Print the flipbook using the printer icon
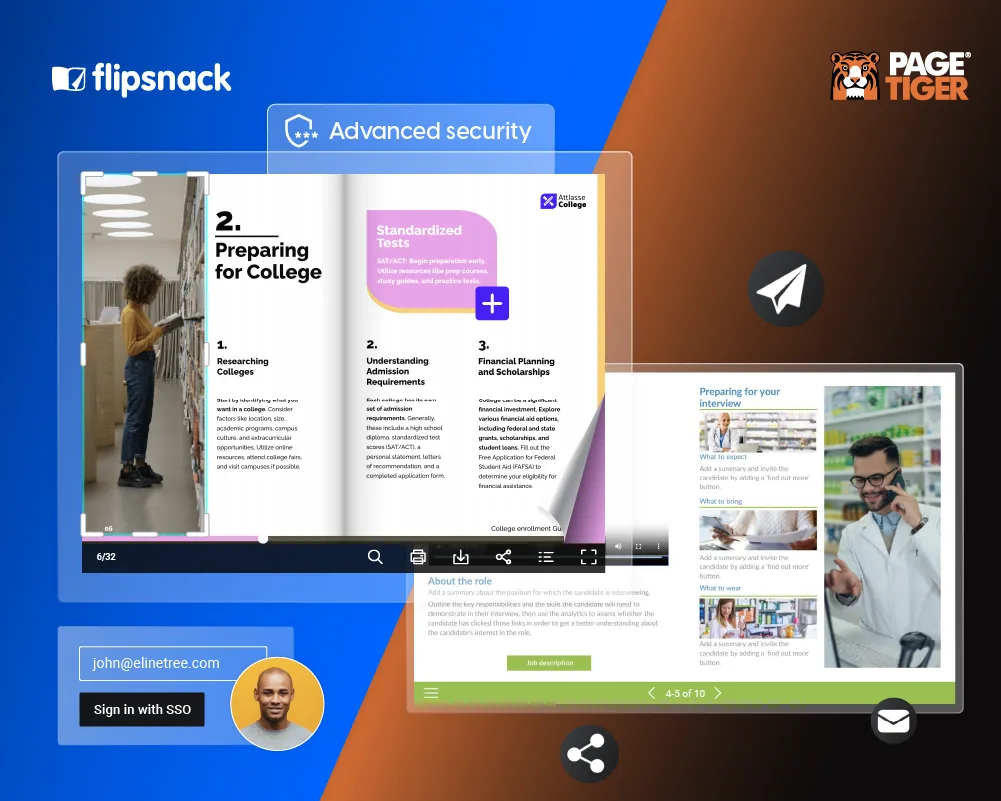The image size is (1001, 801). 418,557
